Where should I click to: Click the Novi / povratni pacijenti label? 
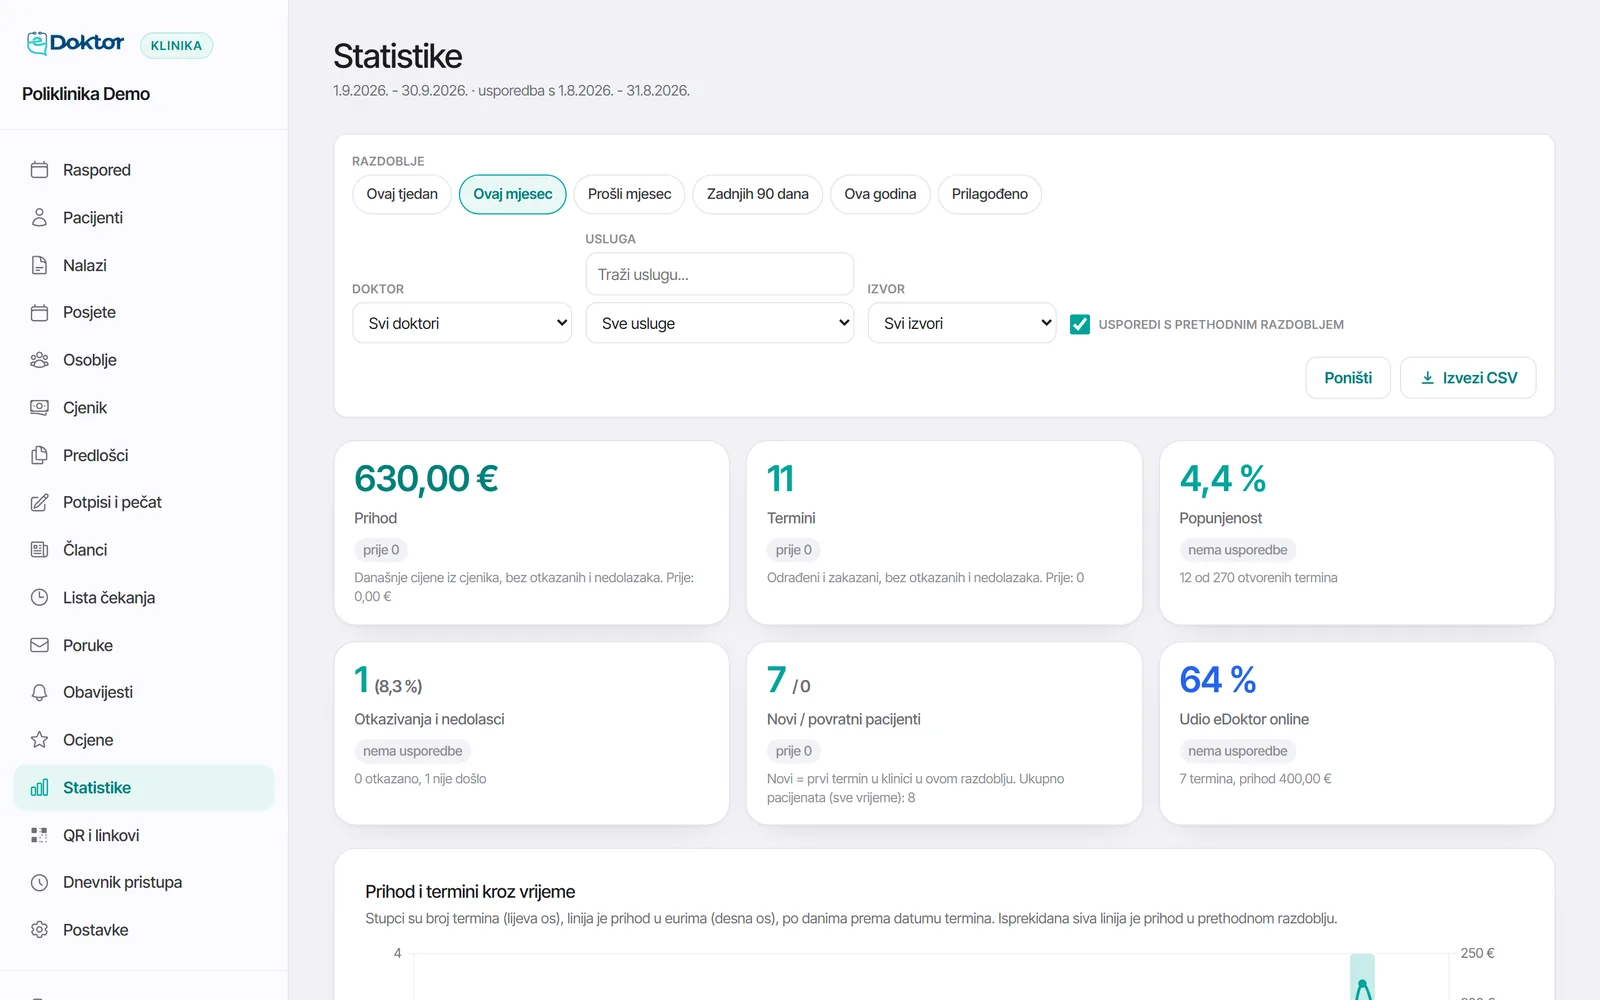(x=844, y=719)
